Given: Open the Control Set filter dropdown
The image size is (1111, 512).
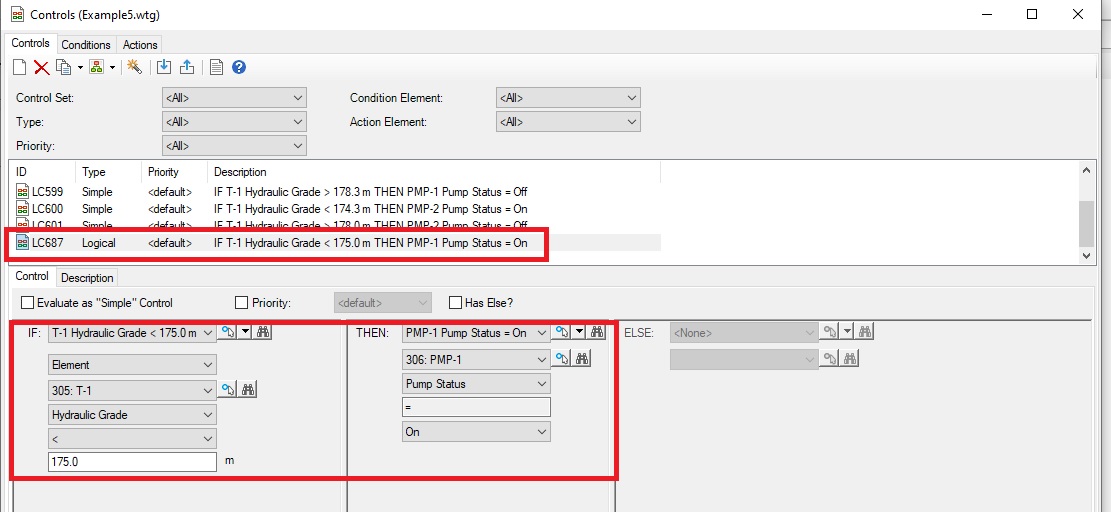Looking at the screenshot, I should click(x=234, y=98).
